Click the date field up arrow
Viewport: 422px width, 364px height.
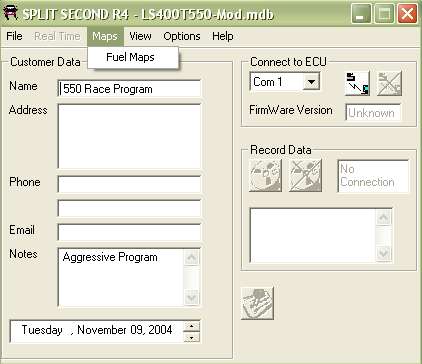[192, 326]
